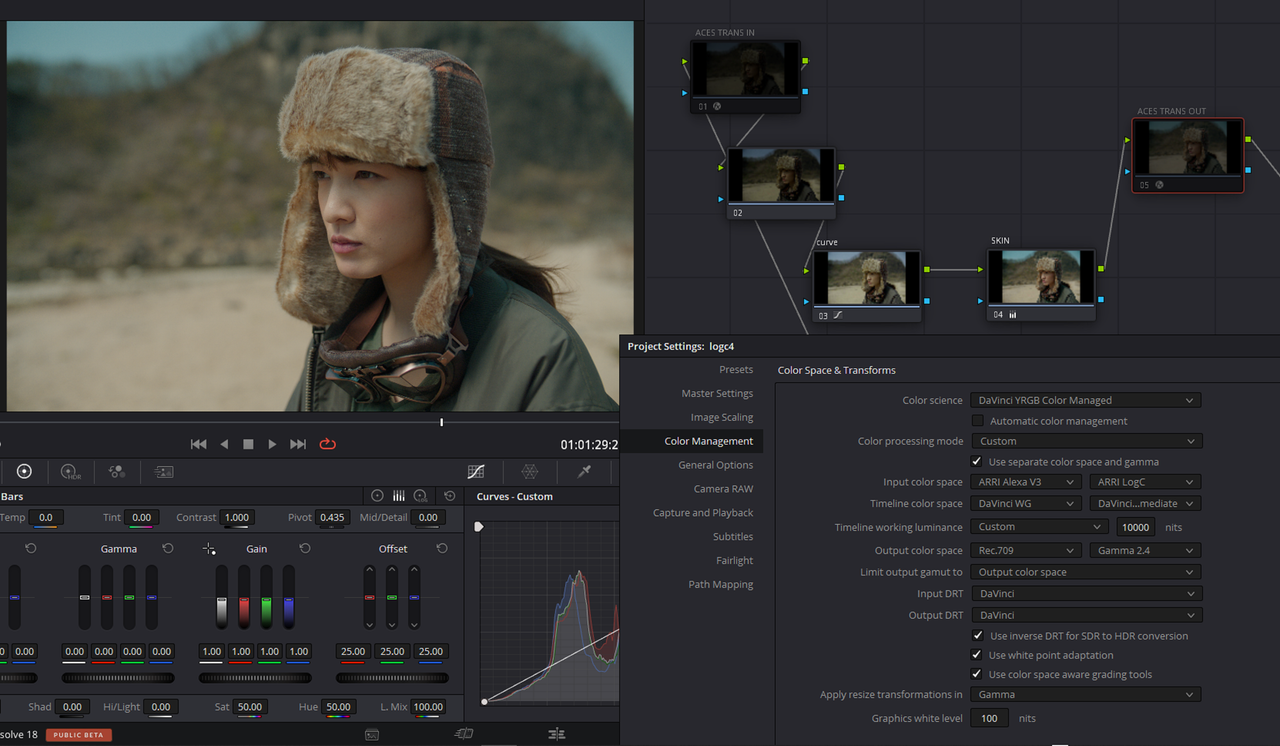Go to Camera RAW settings section

click(x=724, y=489)
